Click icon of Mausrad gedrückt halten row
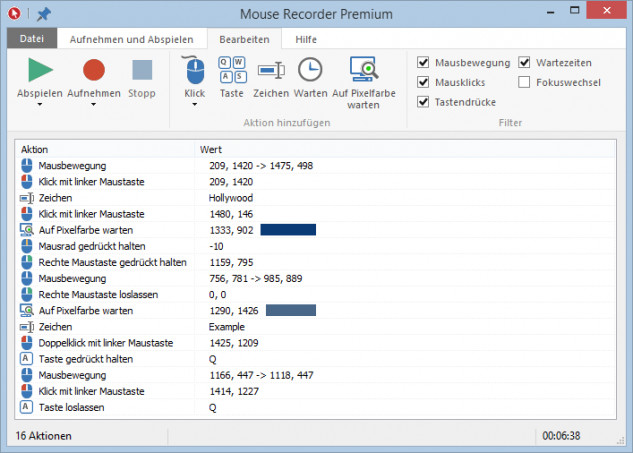The width and height of the screenshot is (633, 453). [27, 246]
